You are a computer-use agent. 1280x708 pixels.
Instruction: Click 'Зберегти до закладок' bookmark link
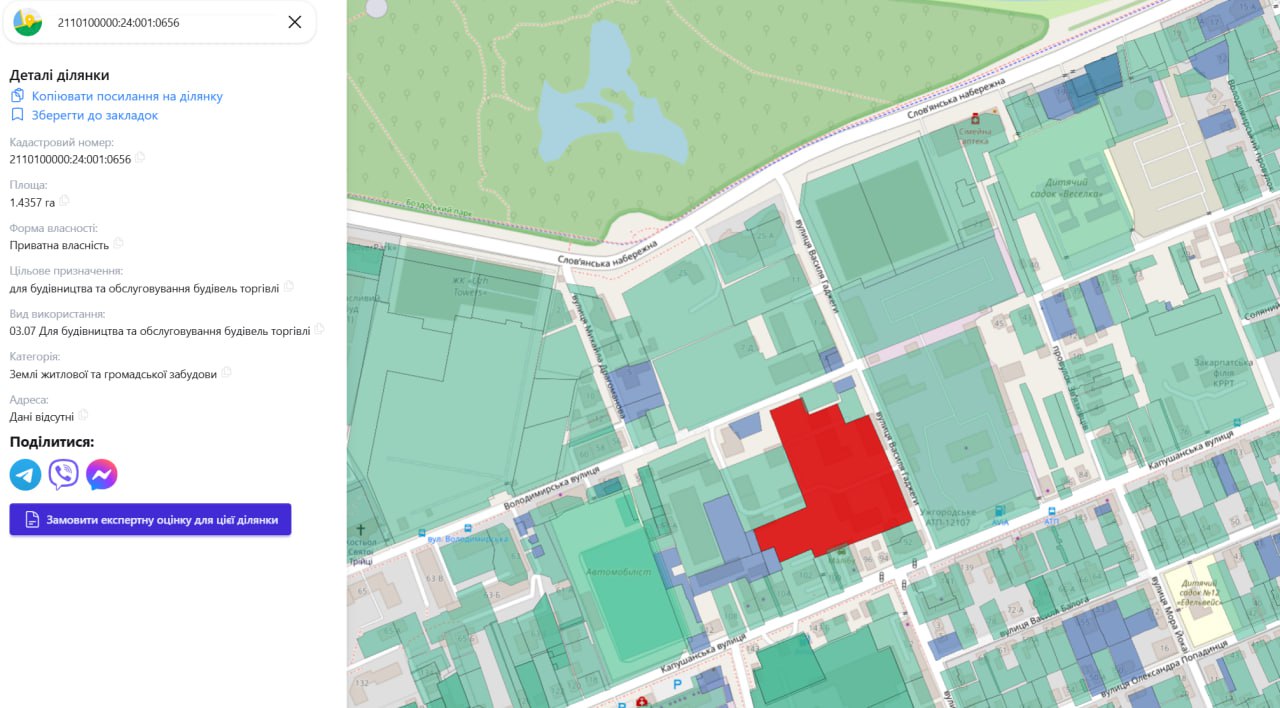tap(95, 115)
